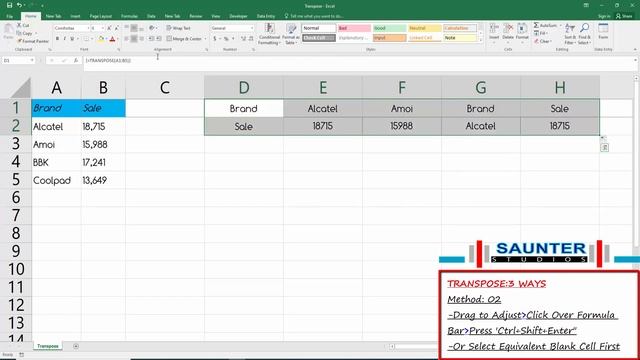Switch to the Page Layout tab
This screenshot has width=640, height=360.
coord(100,16)
